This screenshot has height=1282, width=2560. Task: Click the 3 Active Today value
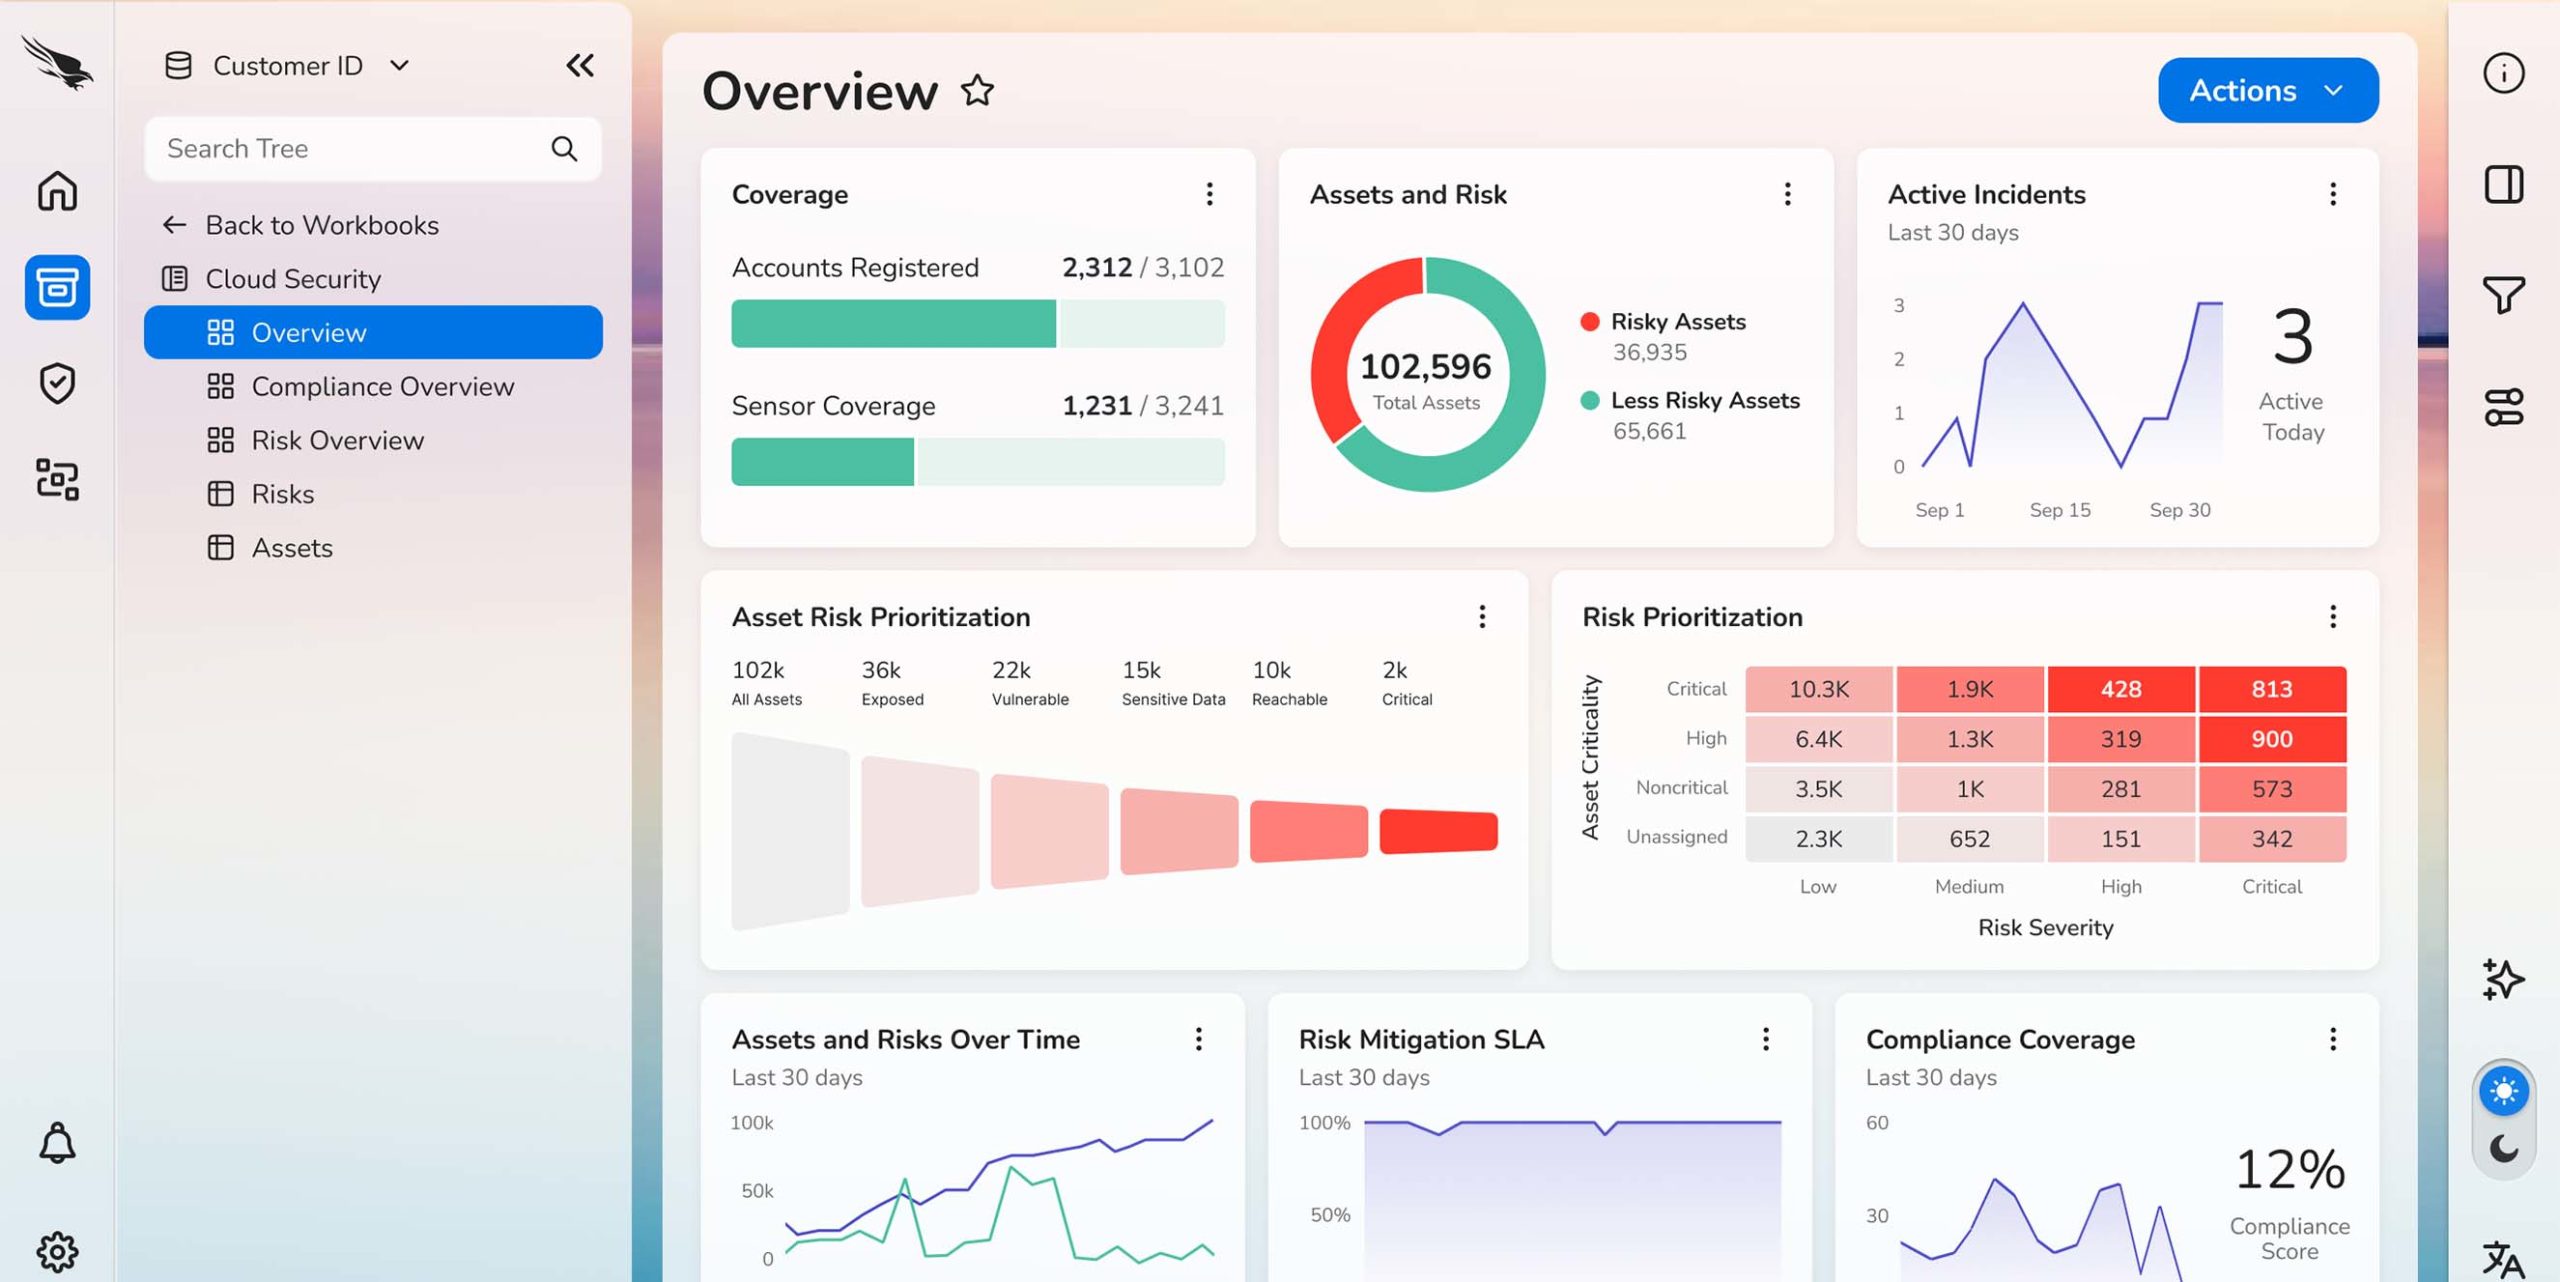tap(2292, 337)
